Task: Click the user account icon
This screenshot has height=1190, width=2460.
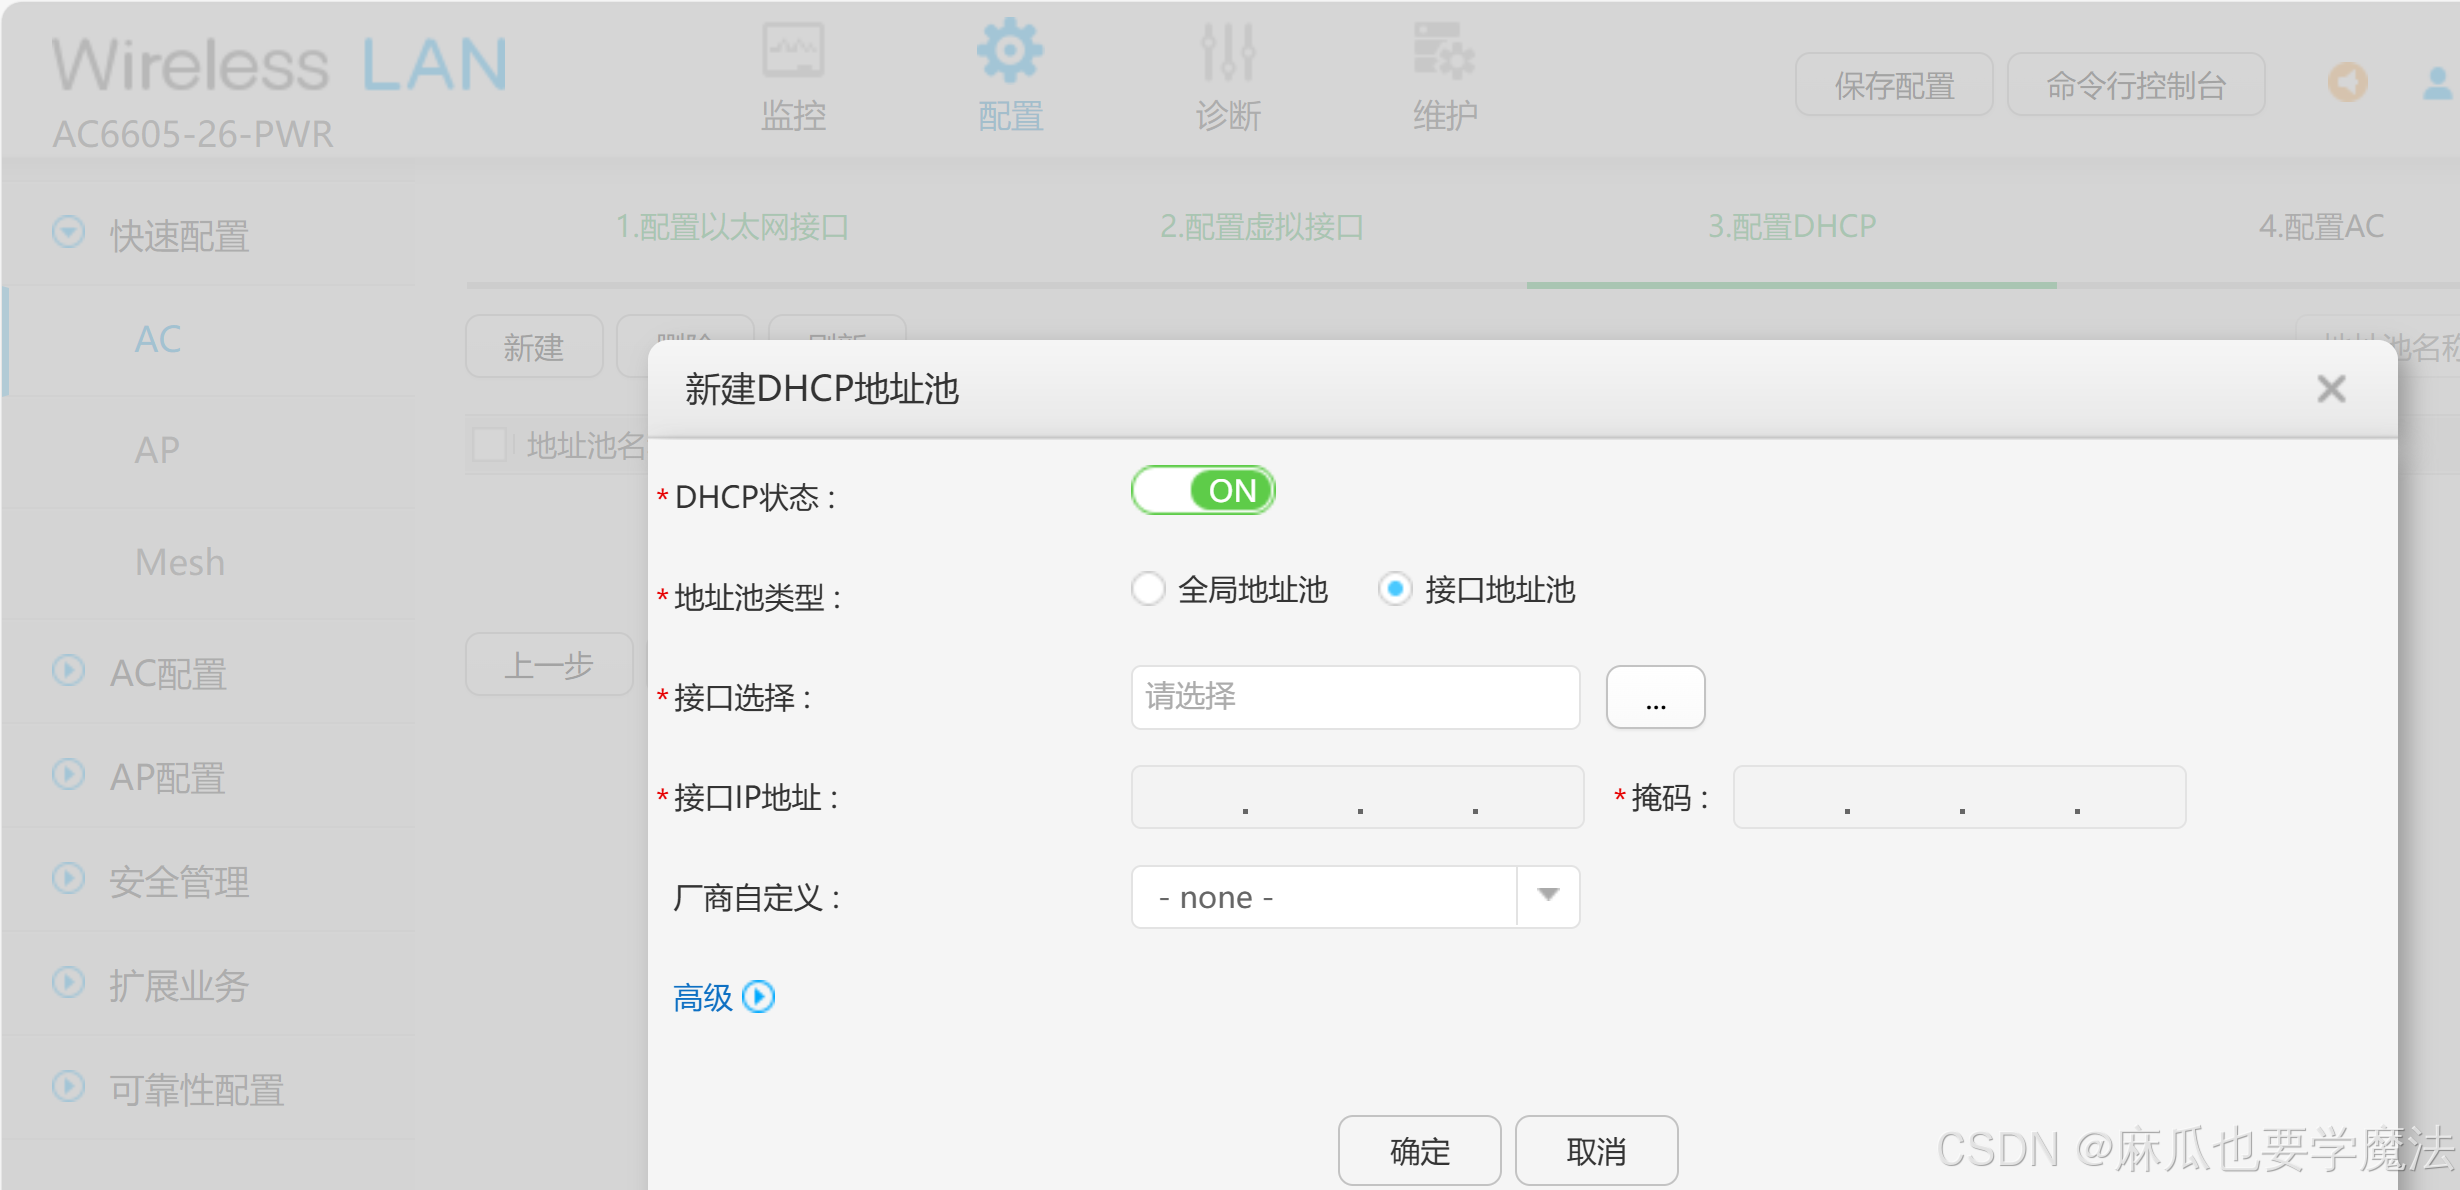Action: point(2437,83)
